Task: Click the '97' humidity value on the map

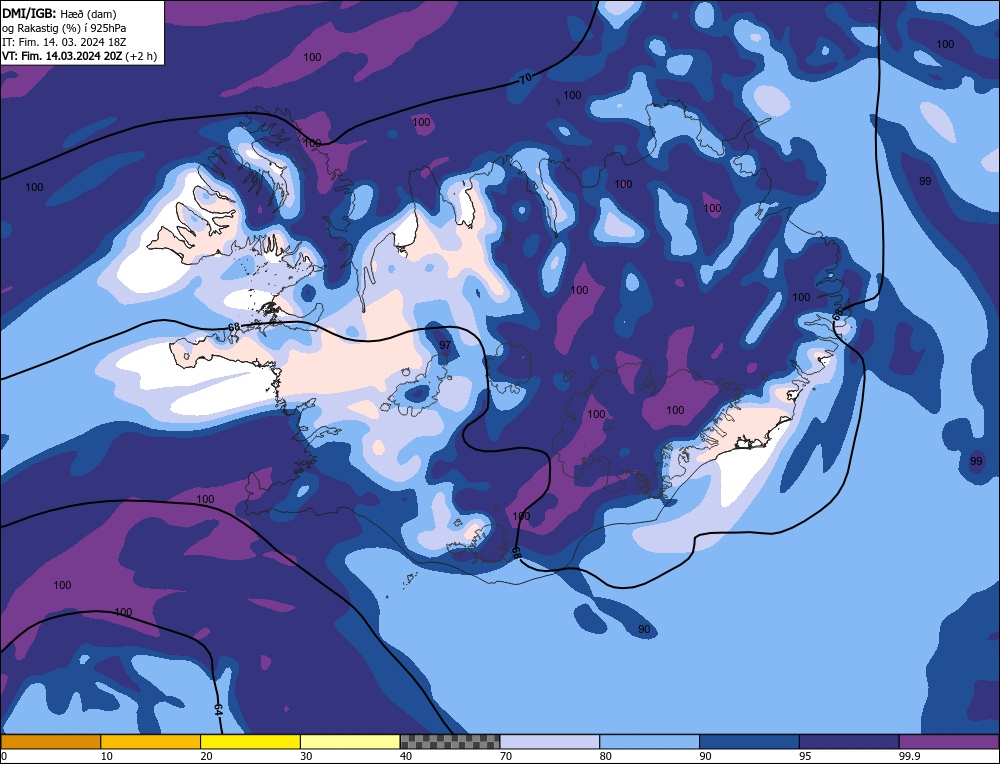Action: click(x=445, y=345)
